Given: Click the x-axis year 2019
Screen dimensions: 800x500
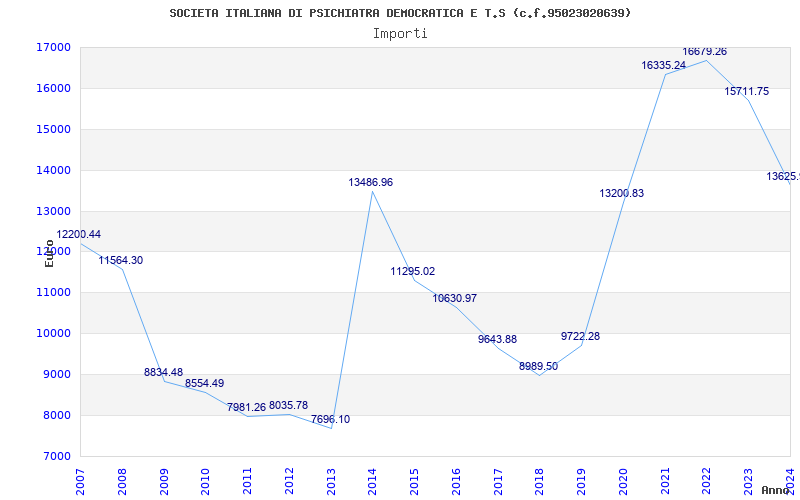Looking at the screenshot, I should tap(582, 482).
